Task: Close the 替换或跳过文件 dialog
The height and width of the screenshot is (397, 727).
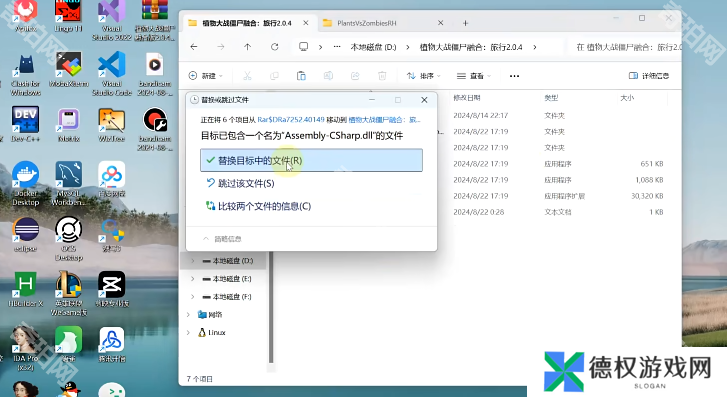Action: (x=424, y=100)
